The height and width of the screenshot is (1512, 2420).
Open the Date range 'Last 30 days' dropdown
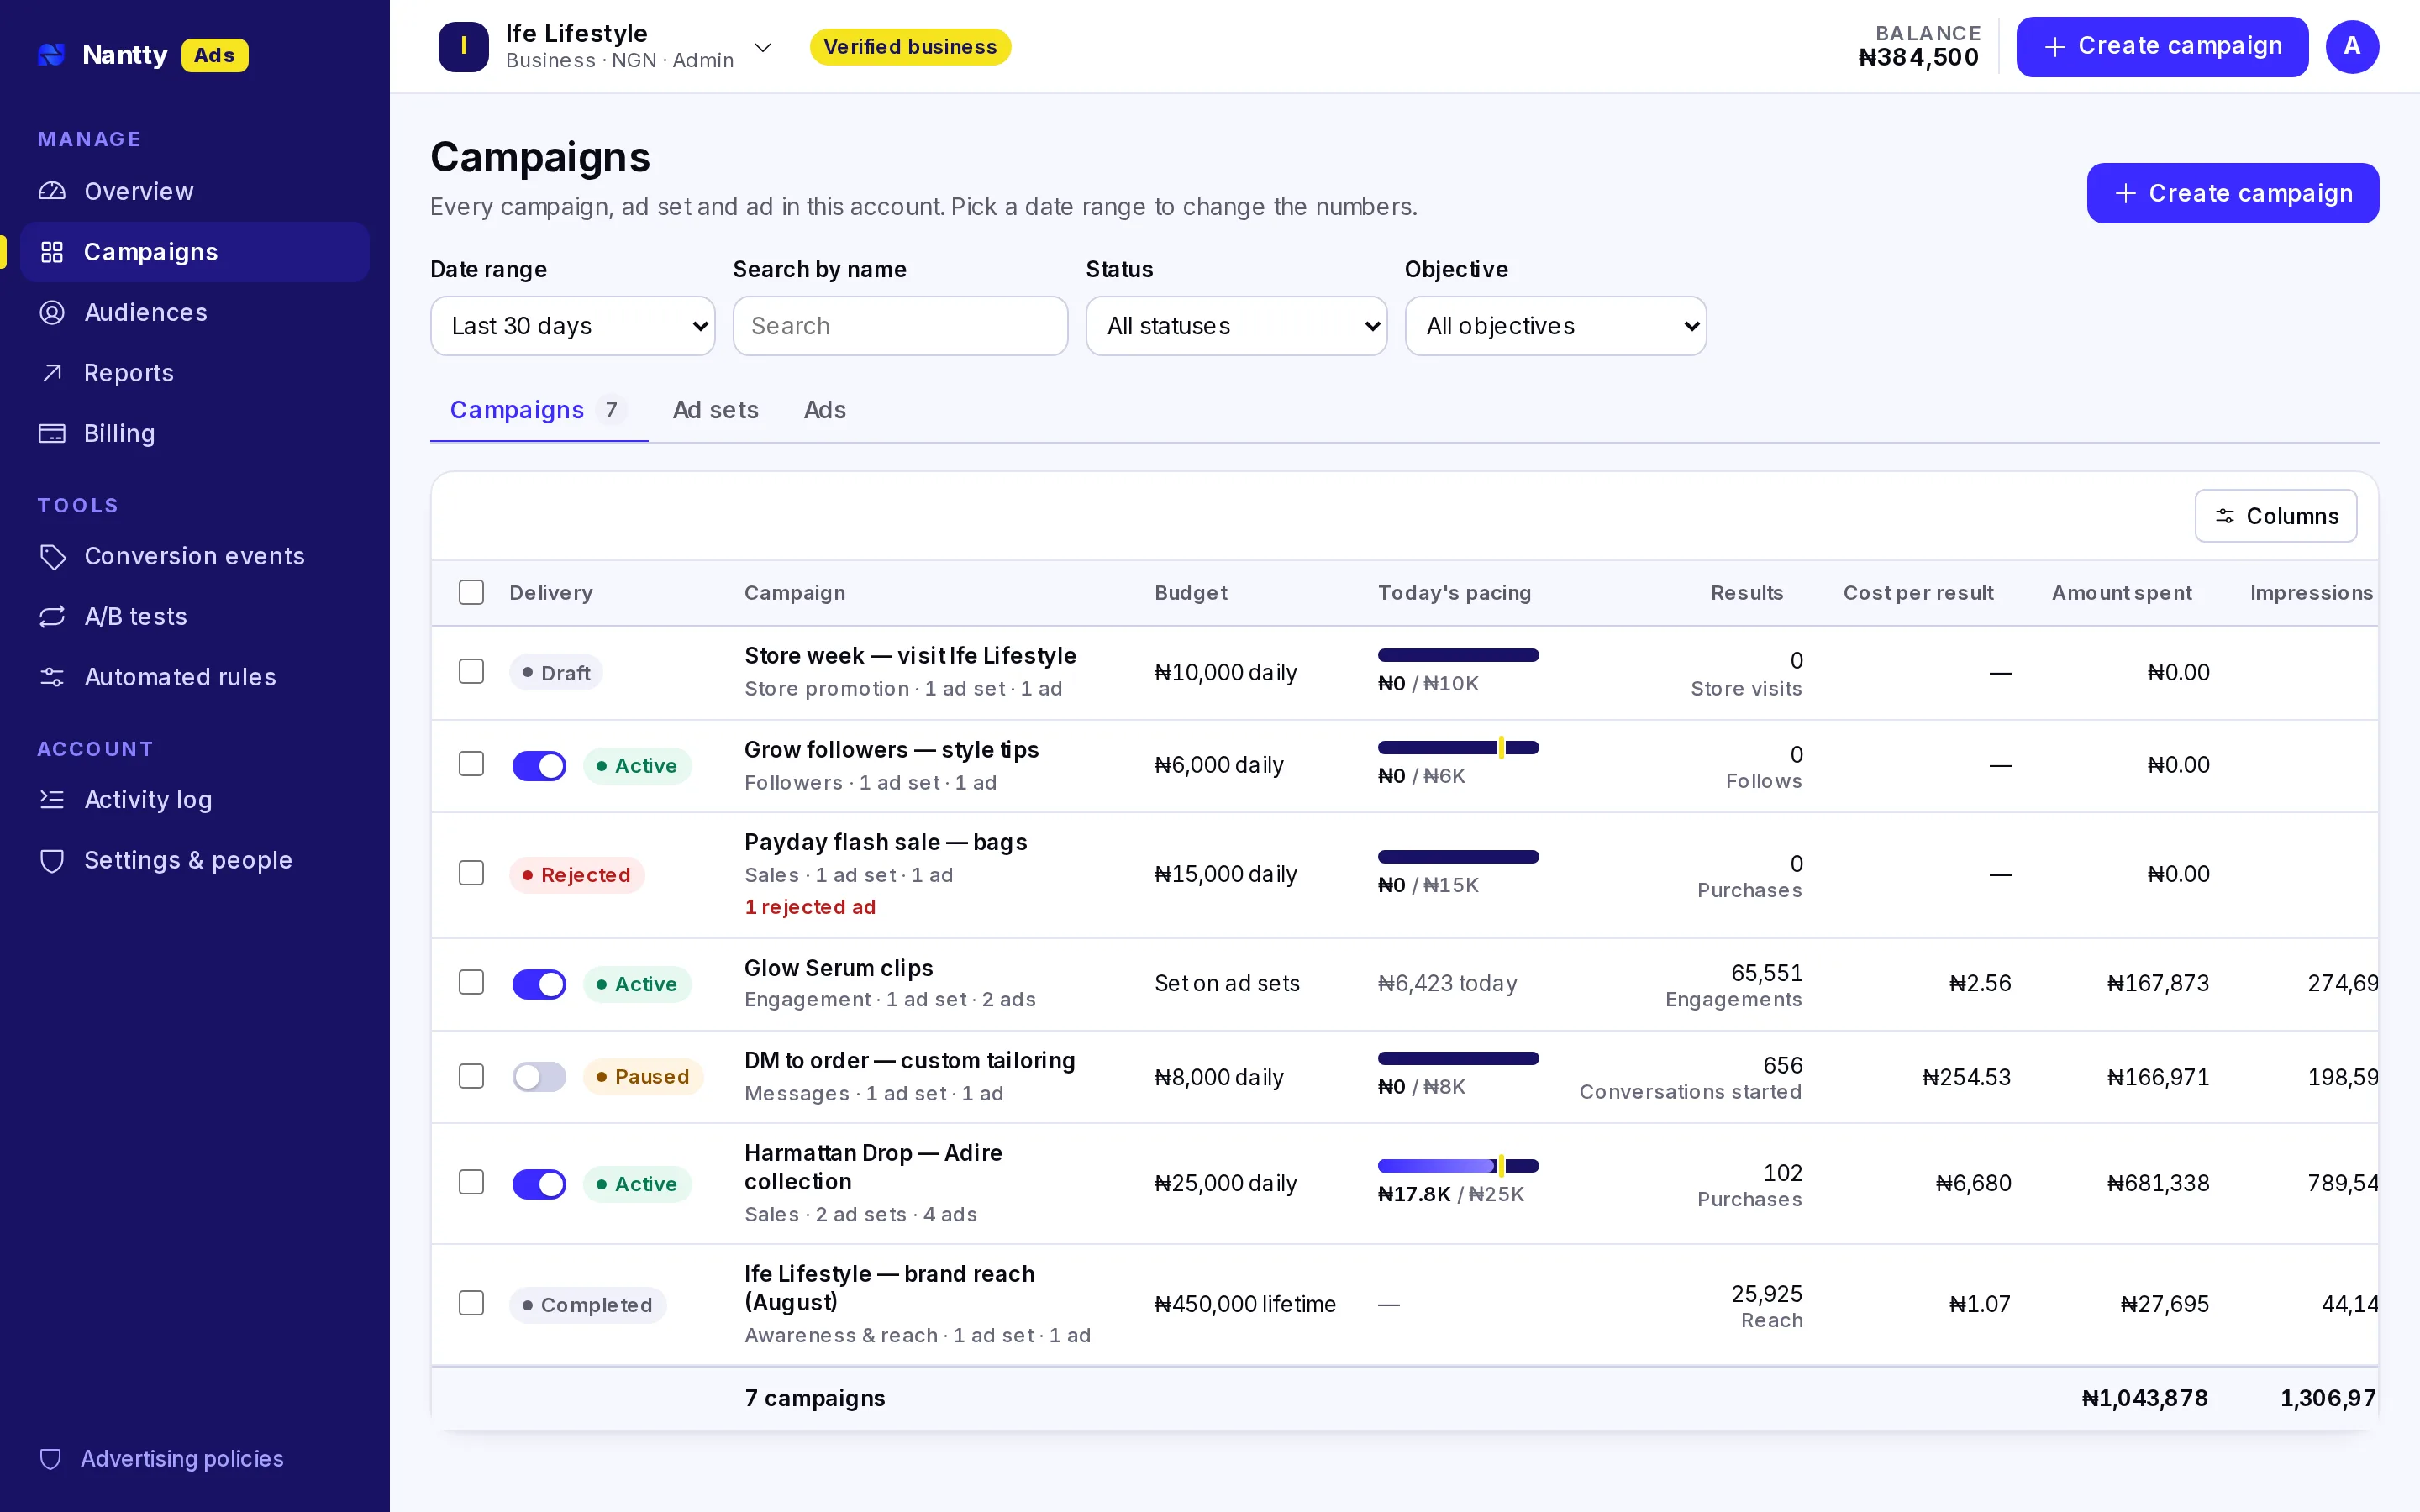[x=573, y=326]
